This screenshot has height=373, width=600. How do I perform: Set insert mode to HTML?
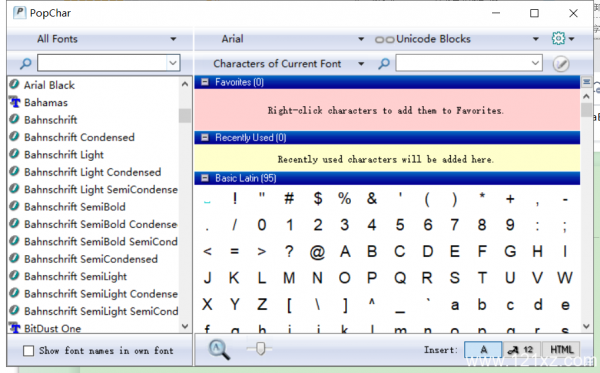[x=561, y=350]
